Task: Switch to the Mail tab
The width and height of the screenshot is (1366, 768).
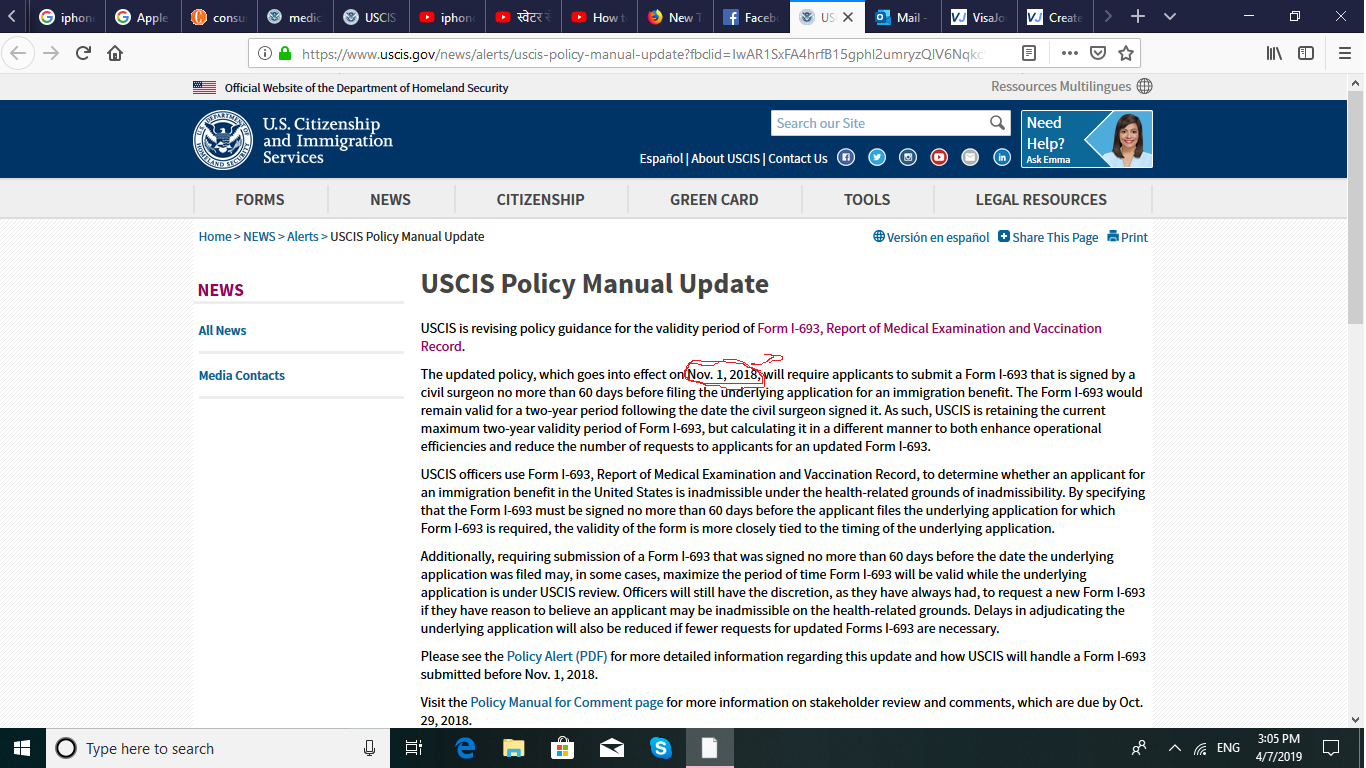Action: point(903,17)
